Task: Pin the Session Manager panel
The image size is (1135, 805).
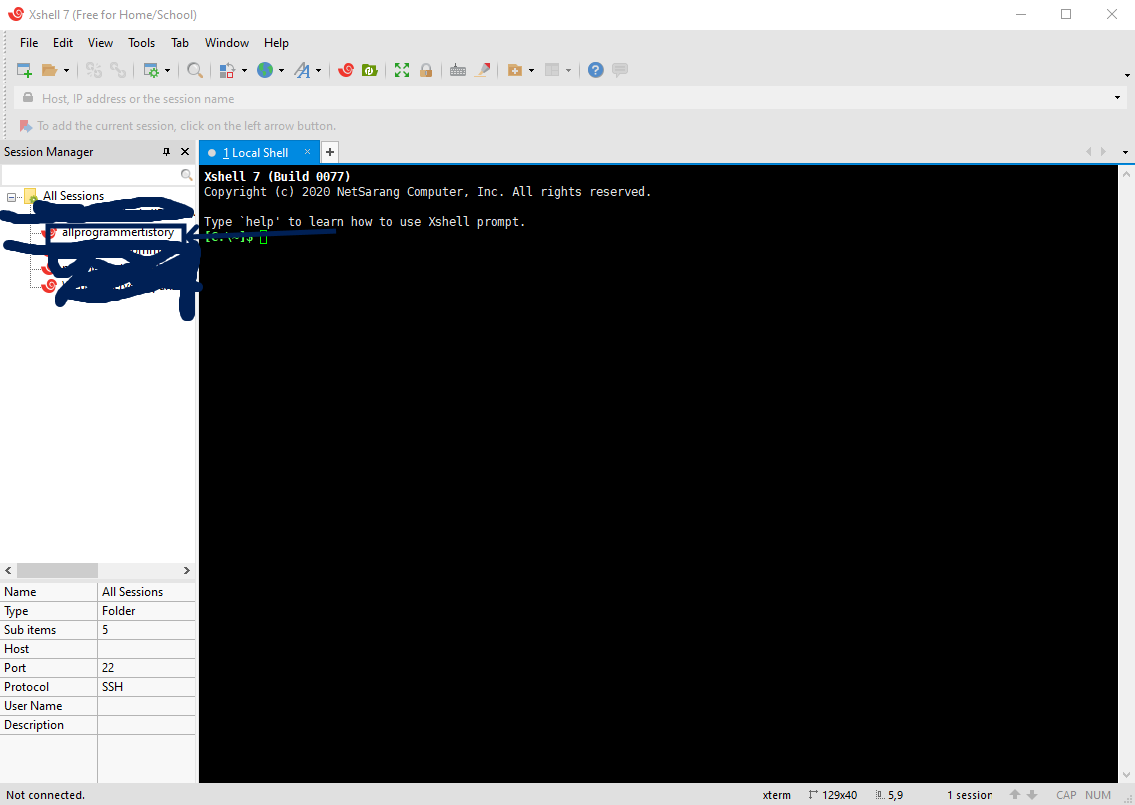Action: click(166, 152)
